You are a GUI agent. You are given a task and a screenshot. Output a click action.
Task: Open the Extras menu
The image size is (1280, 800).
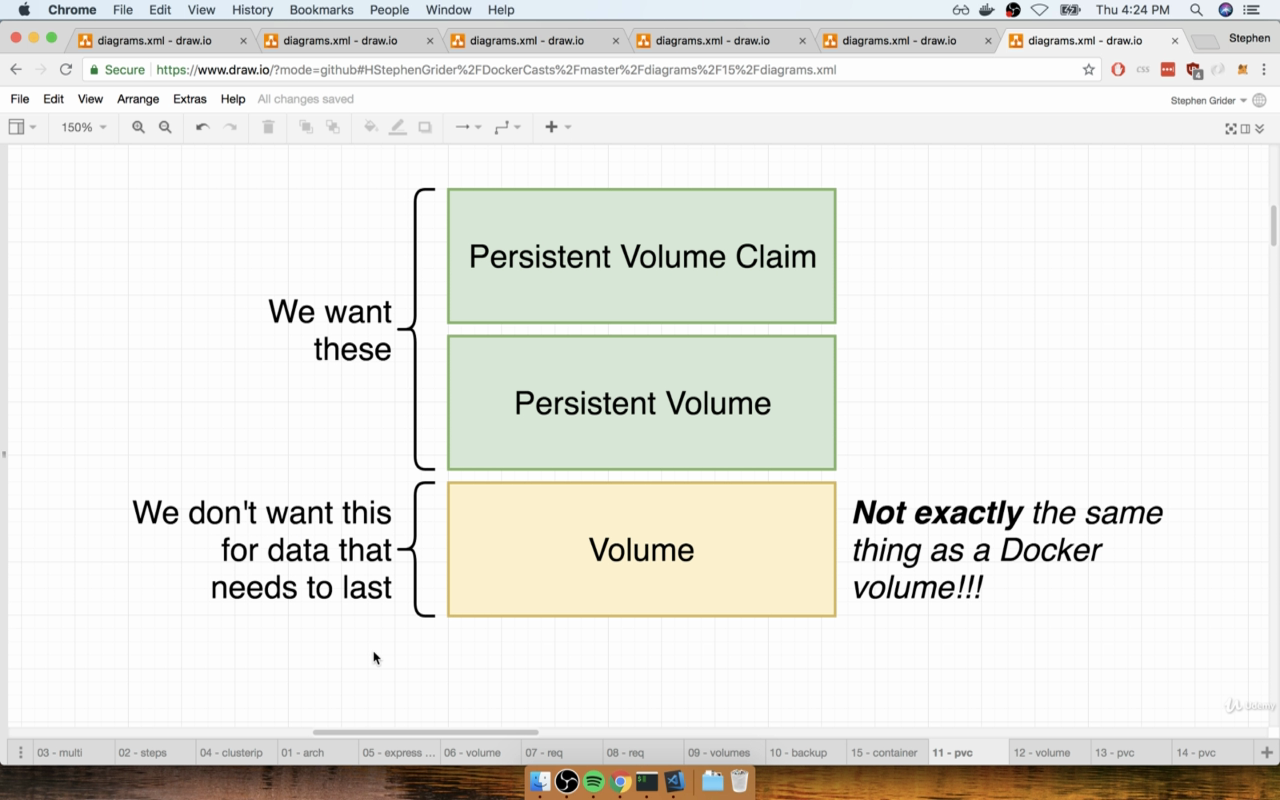click(x=190, y=99)
